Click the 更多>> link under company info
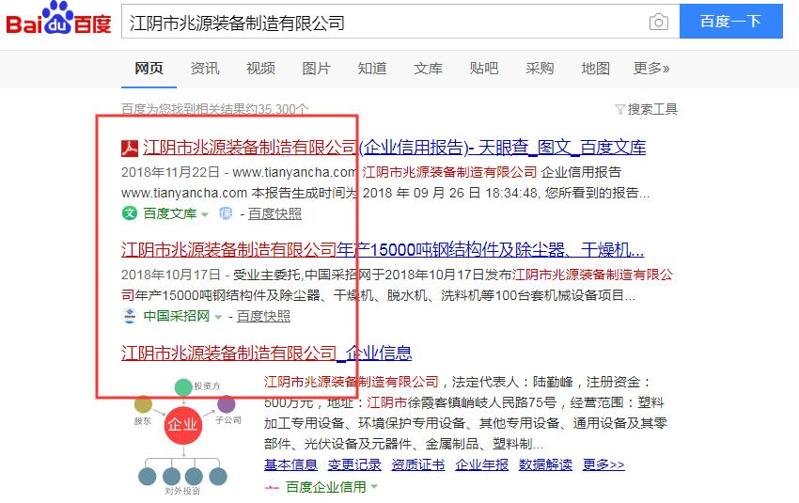Image resolution: width=799 pixels, height=503 pixels. (x=603, y=465)
